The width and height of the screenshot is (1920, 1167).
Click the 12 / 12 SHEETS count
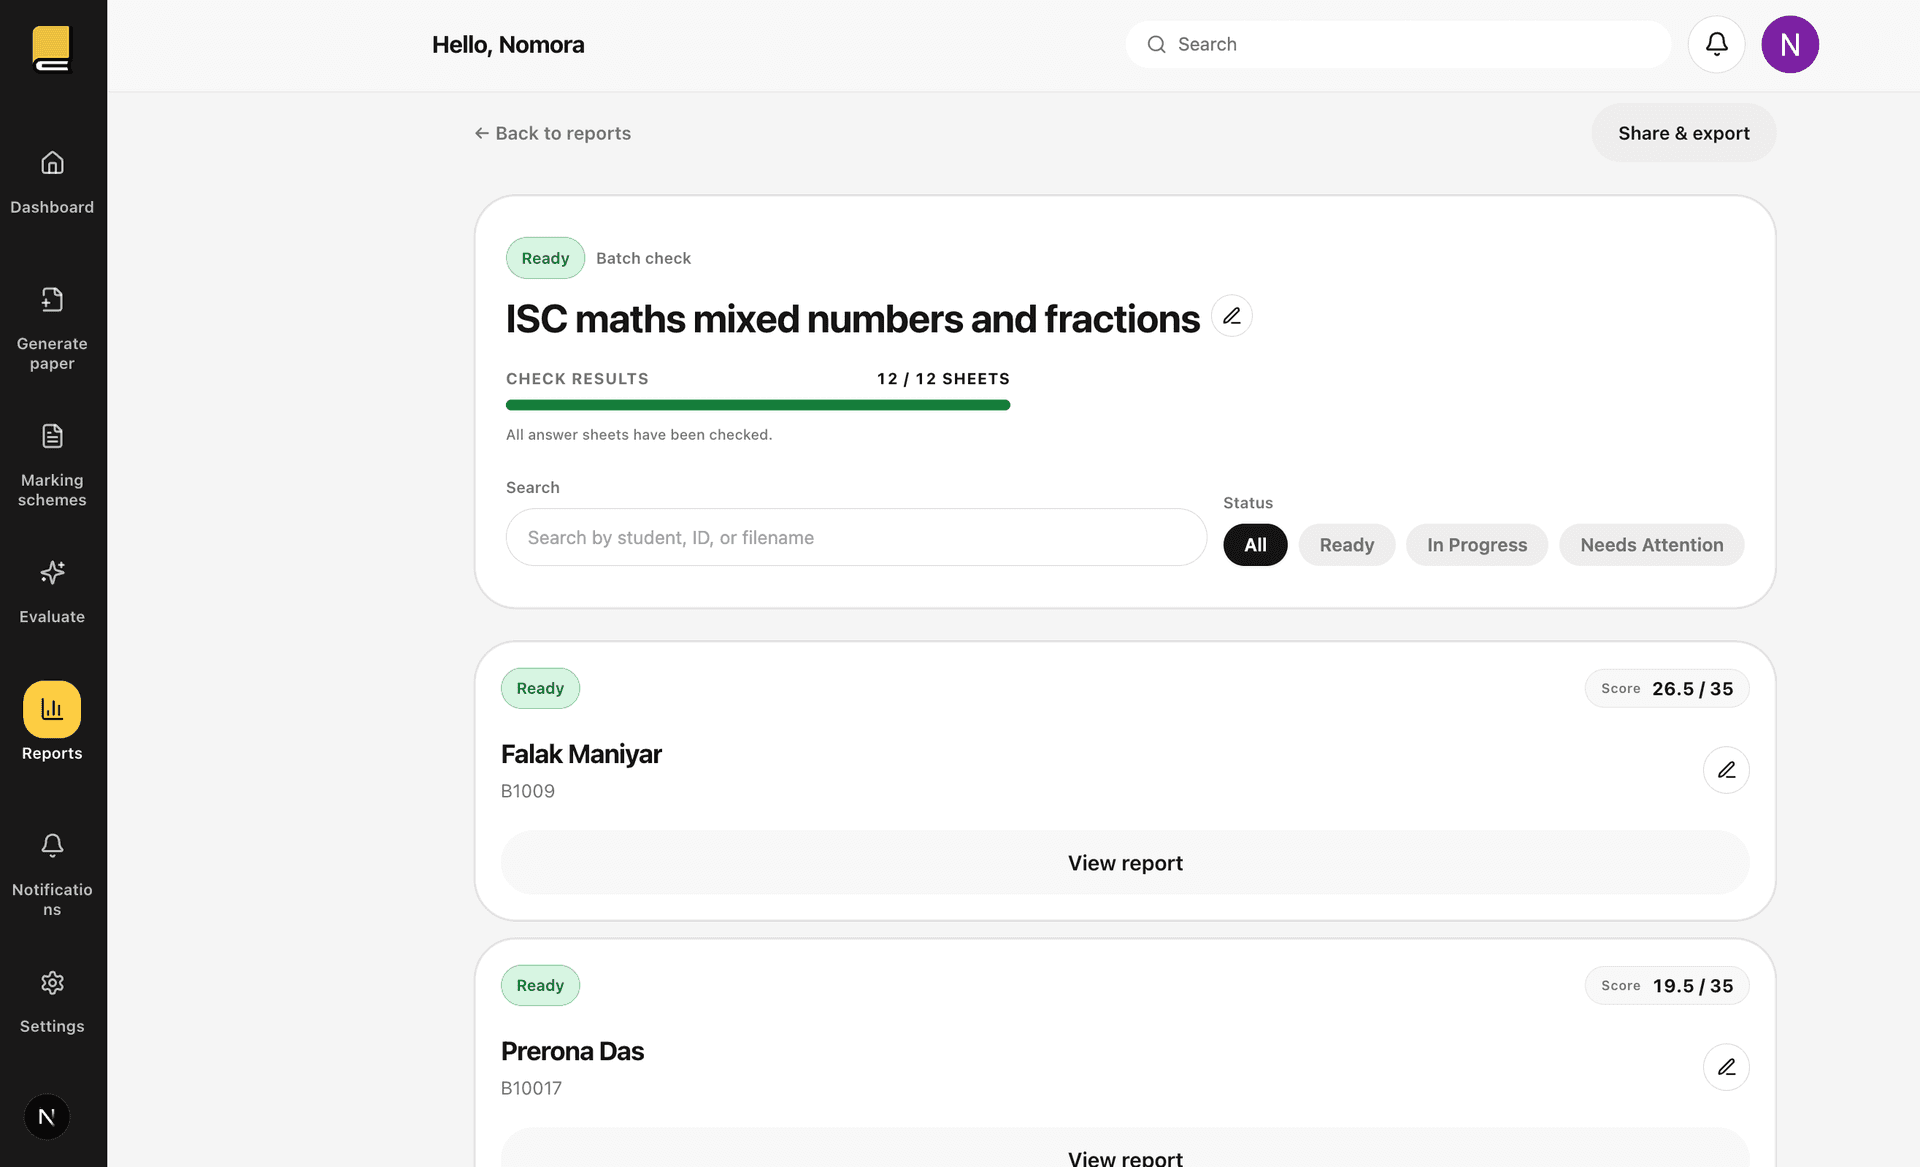click(x=943, y=379)
